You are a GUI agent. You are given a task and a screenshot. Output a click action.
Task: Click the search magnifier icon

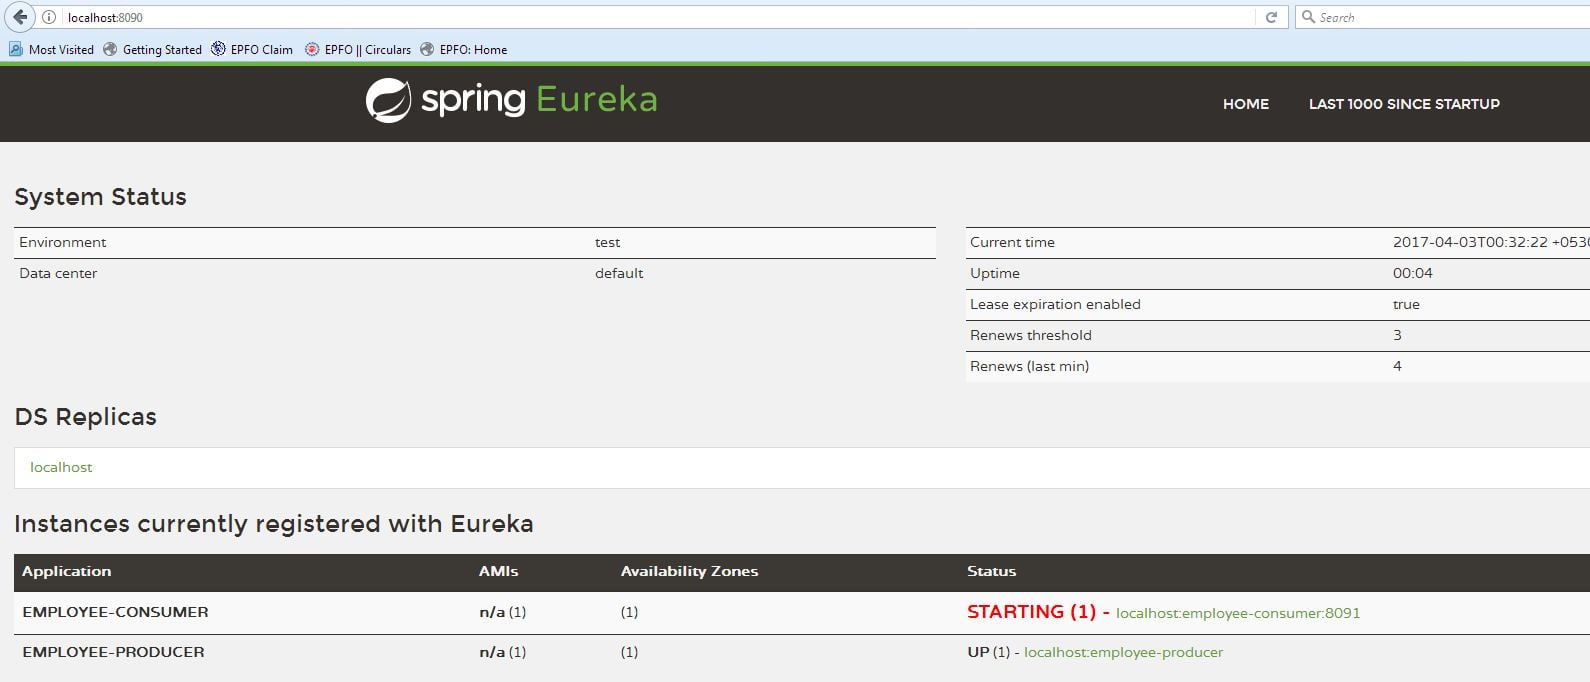pyautogui.click(x=1308, y=17)
